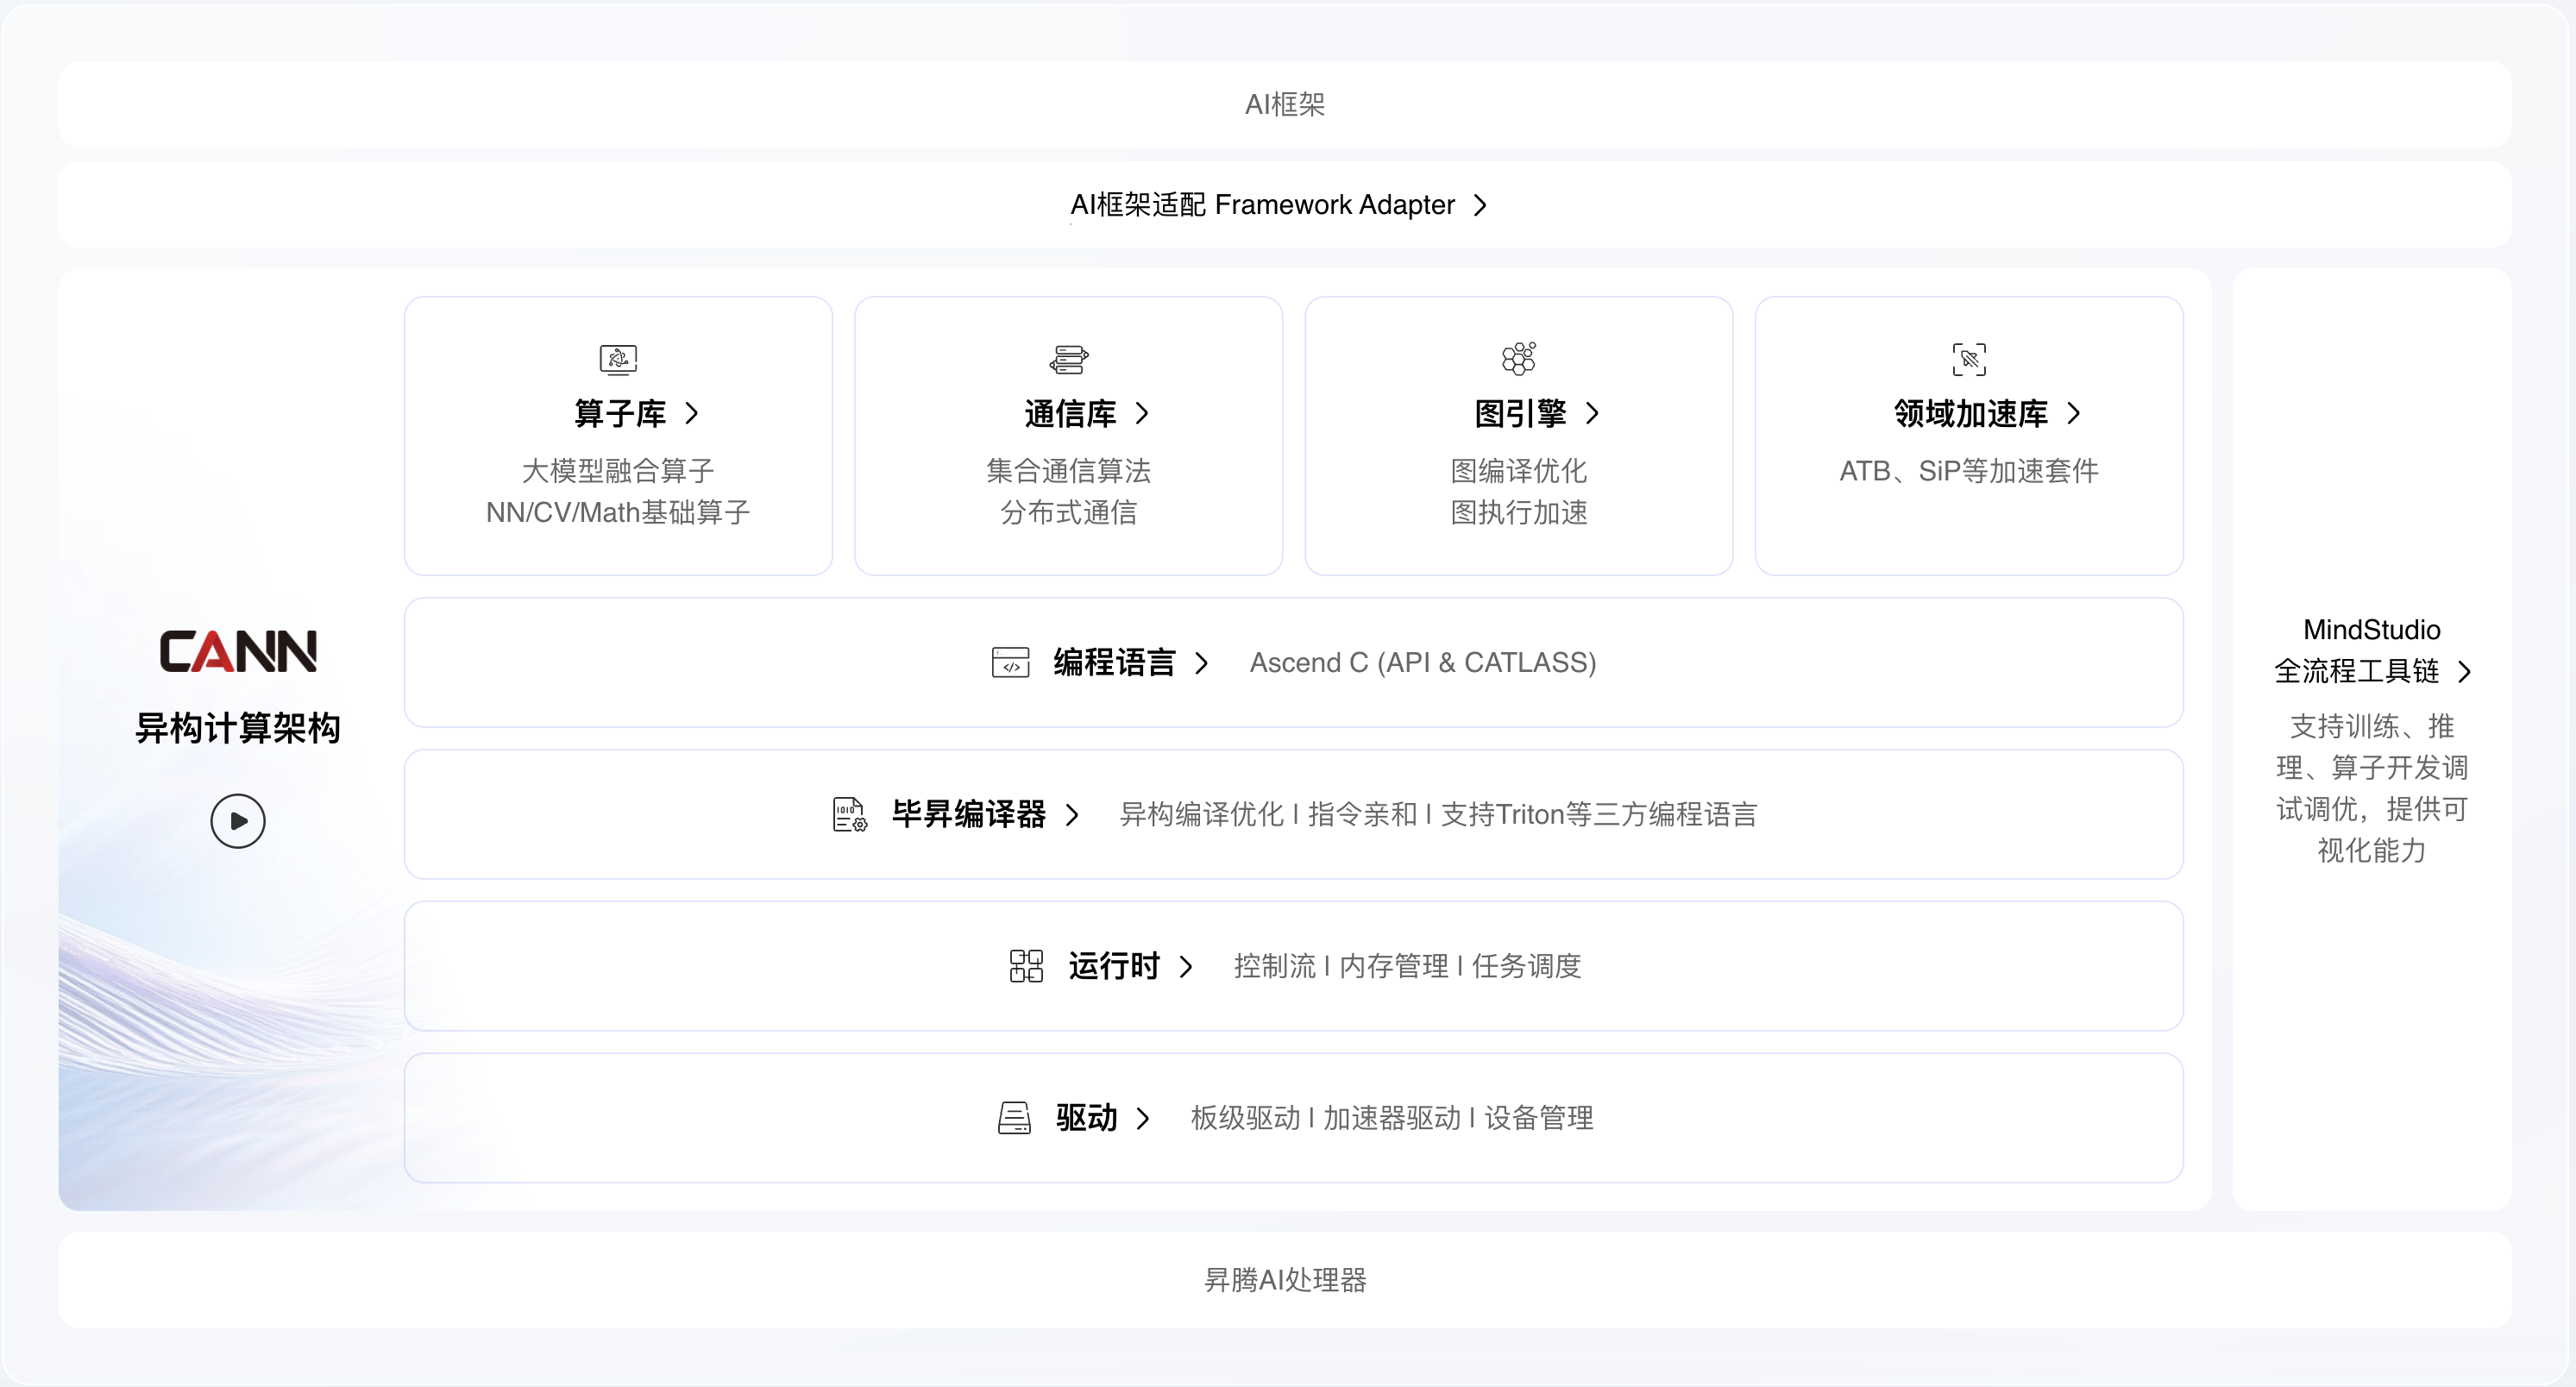The image size is (2576, 1387).
Task: Play the CANN architecture intro video
Action: pyautogui.click(x=238, y=821)
